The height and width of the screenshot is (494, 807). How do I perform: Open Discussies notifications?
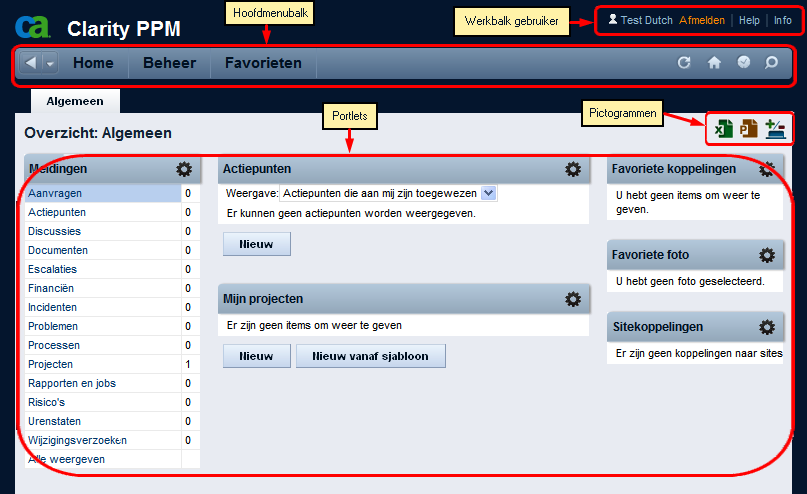point(55,232)
